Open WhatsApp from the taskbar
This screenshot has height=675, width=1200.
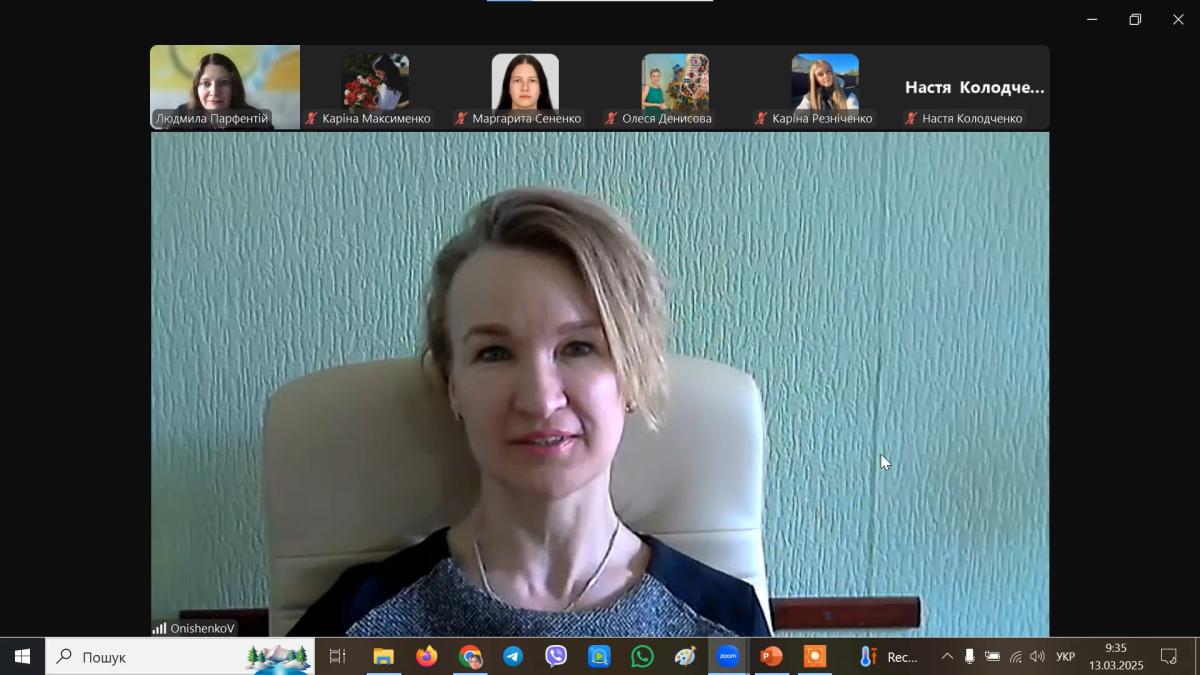point(642,657)
